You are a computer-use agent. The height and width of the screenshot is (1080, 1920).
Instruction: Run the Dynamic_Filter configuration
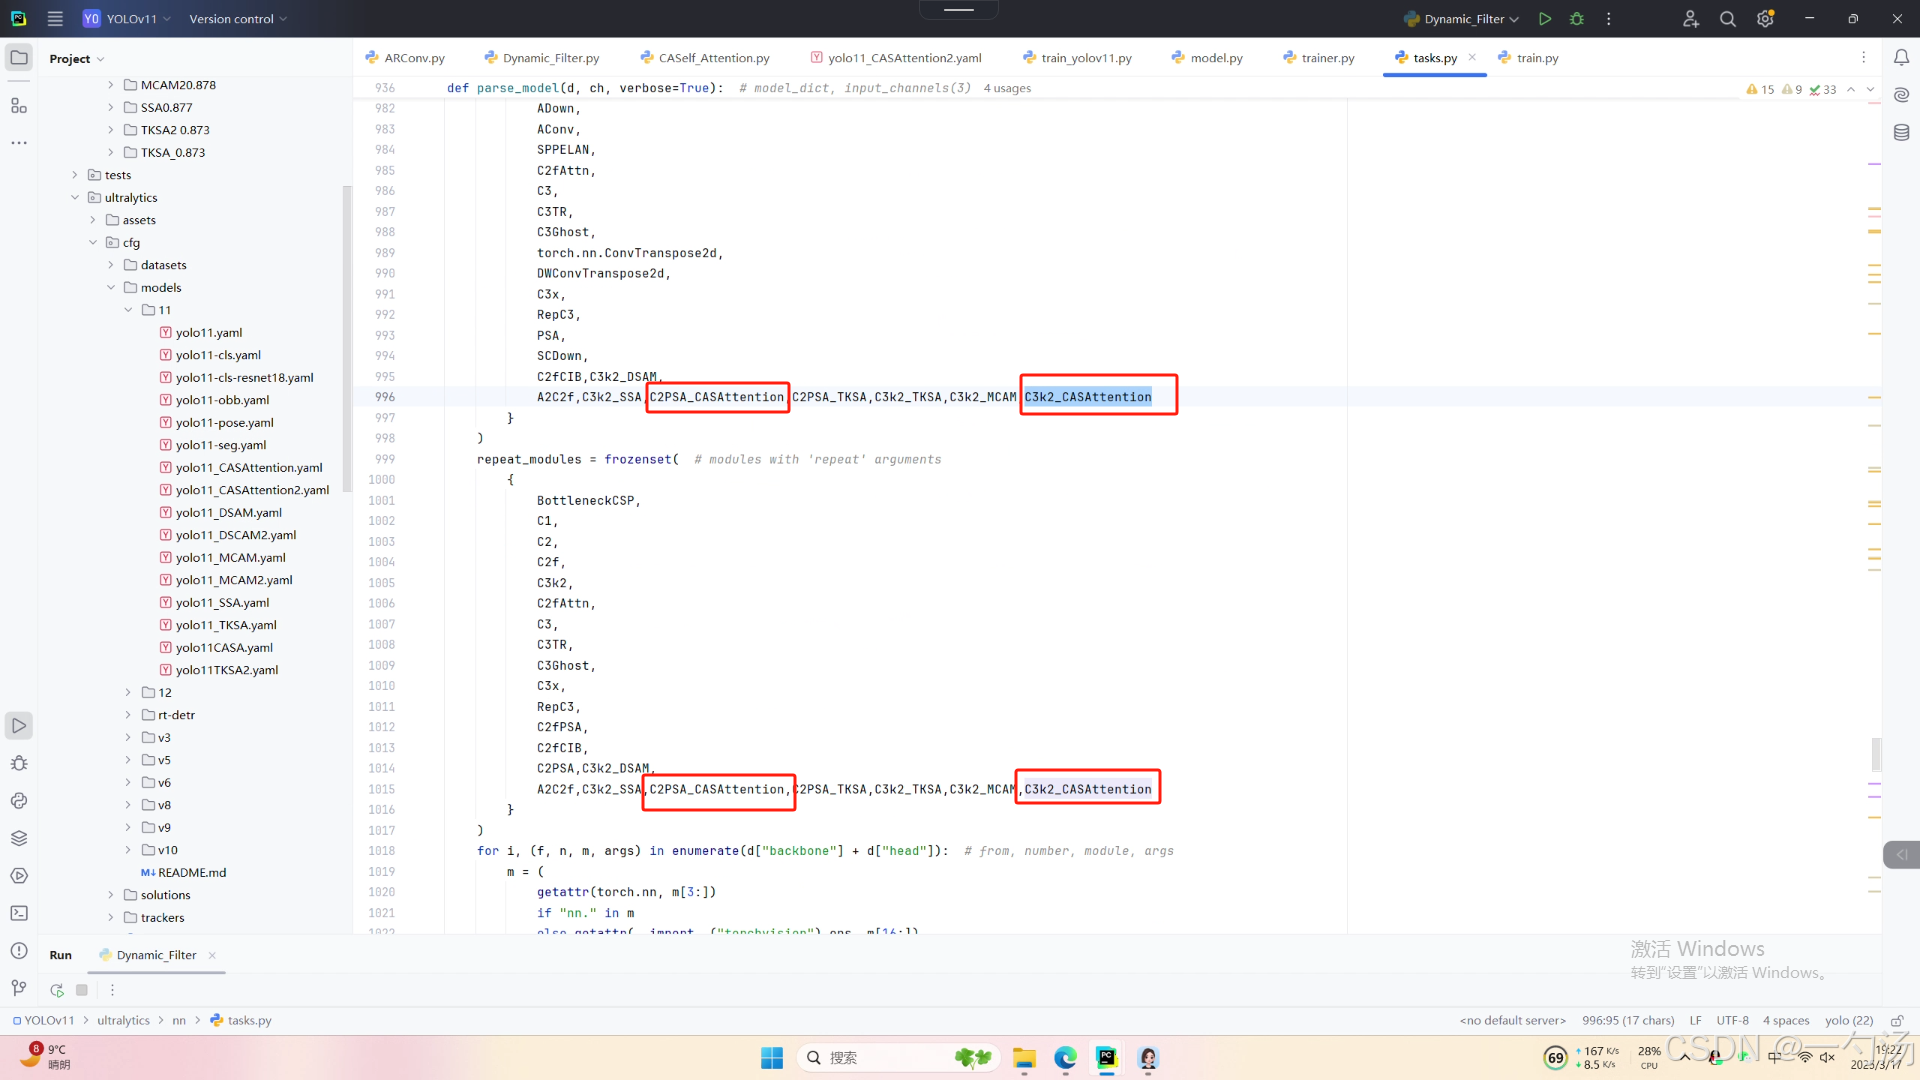click(1545, 19)
